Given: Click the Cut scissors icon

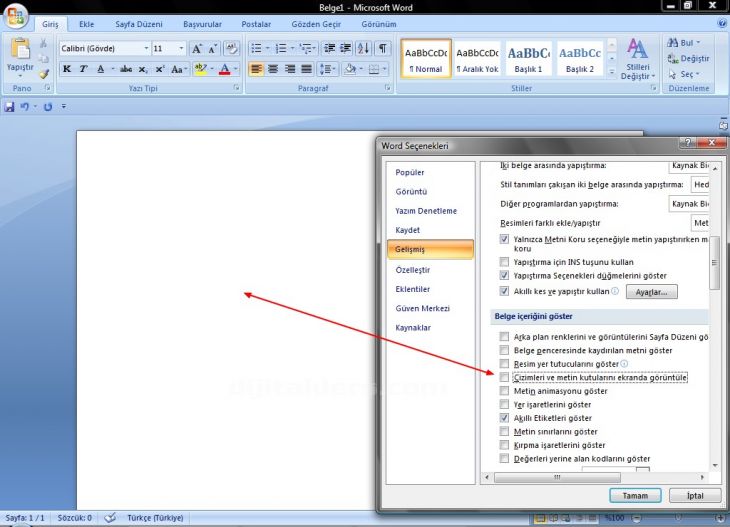Looking at the screenshot, I should (43, 43).
